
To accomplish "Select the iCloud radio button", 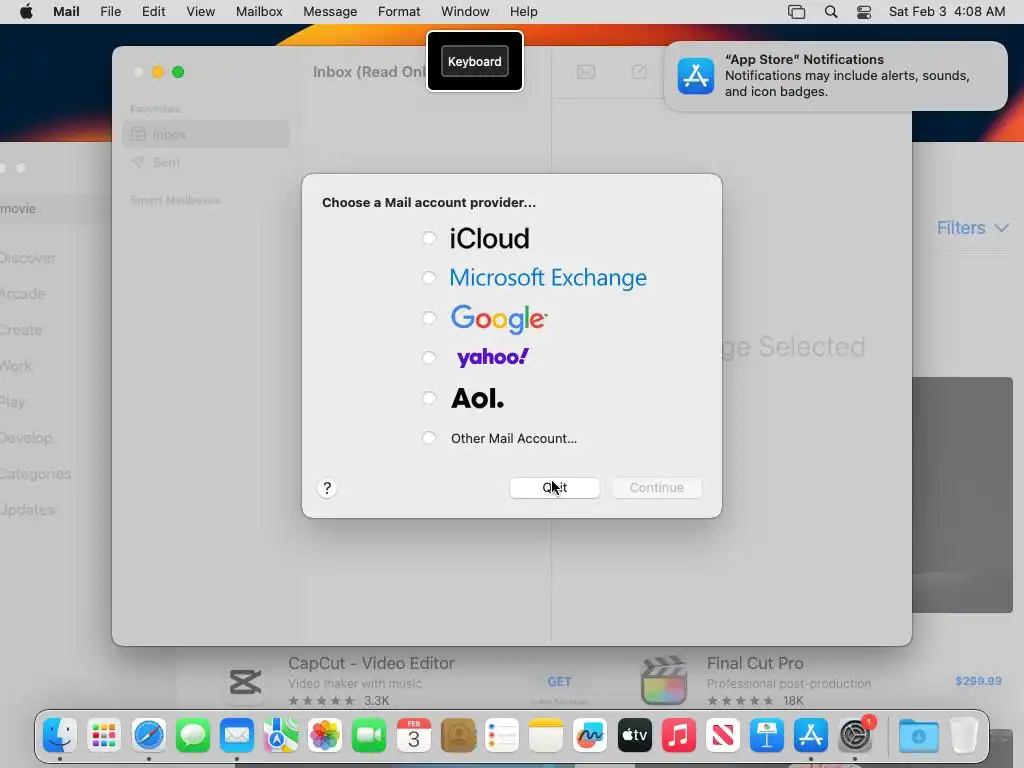I will (x=428, y=238).
